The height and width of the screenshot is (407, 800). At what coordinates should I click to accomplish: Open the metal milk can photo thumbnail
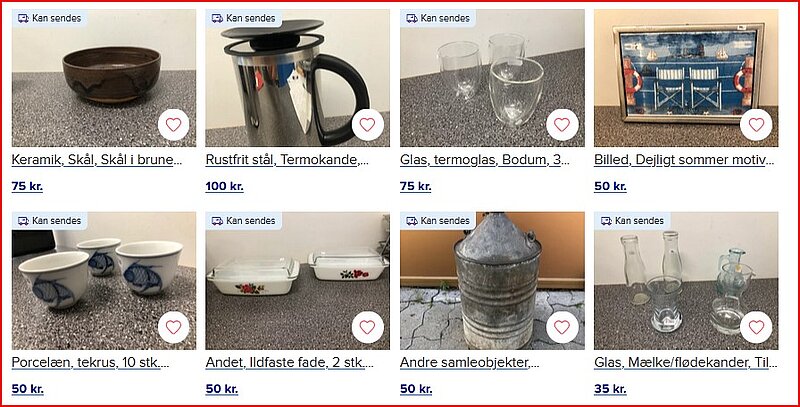492,281
